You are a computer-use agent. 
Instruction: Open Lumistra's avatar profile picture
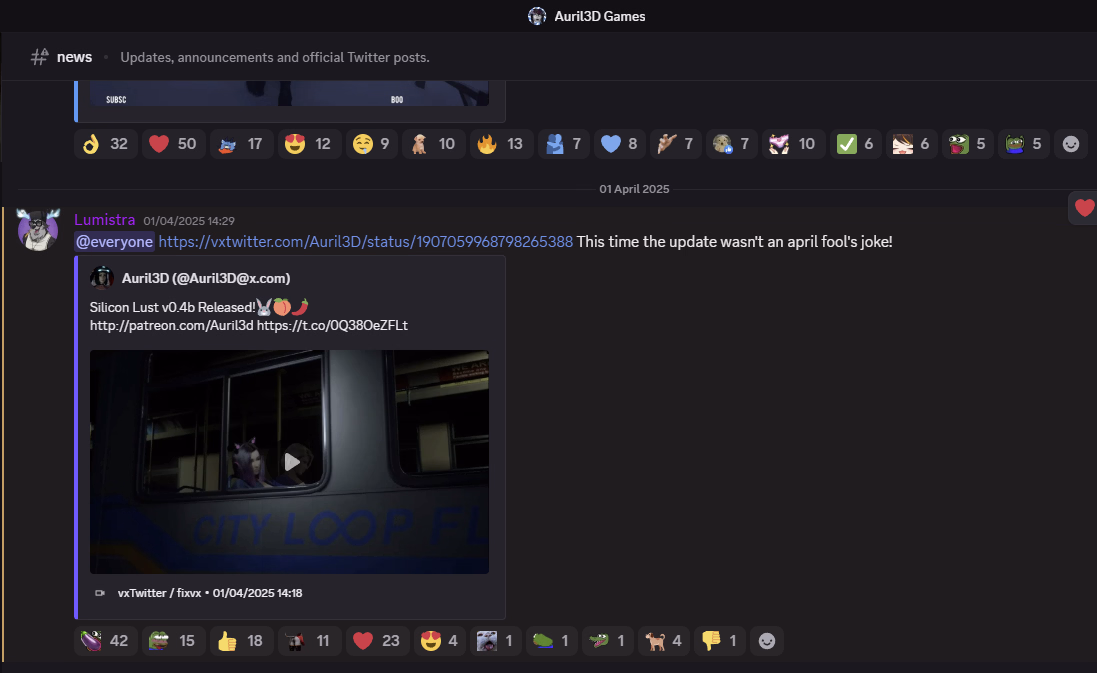tap(38, 231)
